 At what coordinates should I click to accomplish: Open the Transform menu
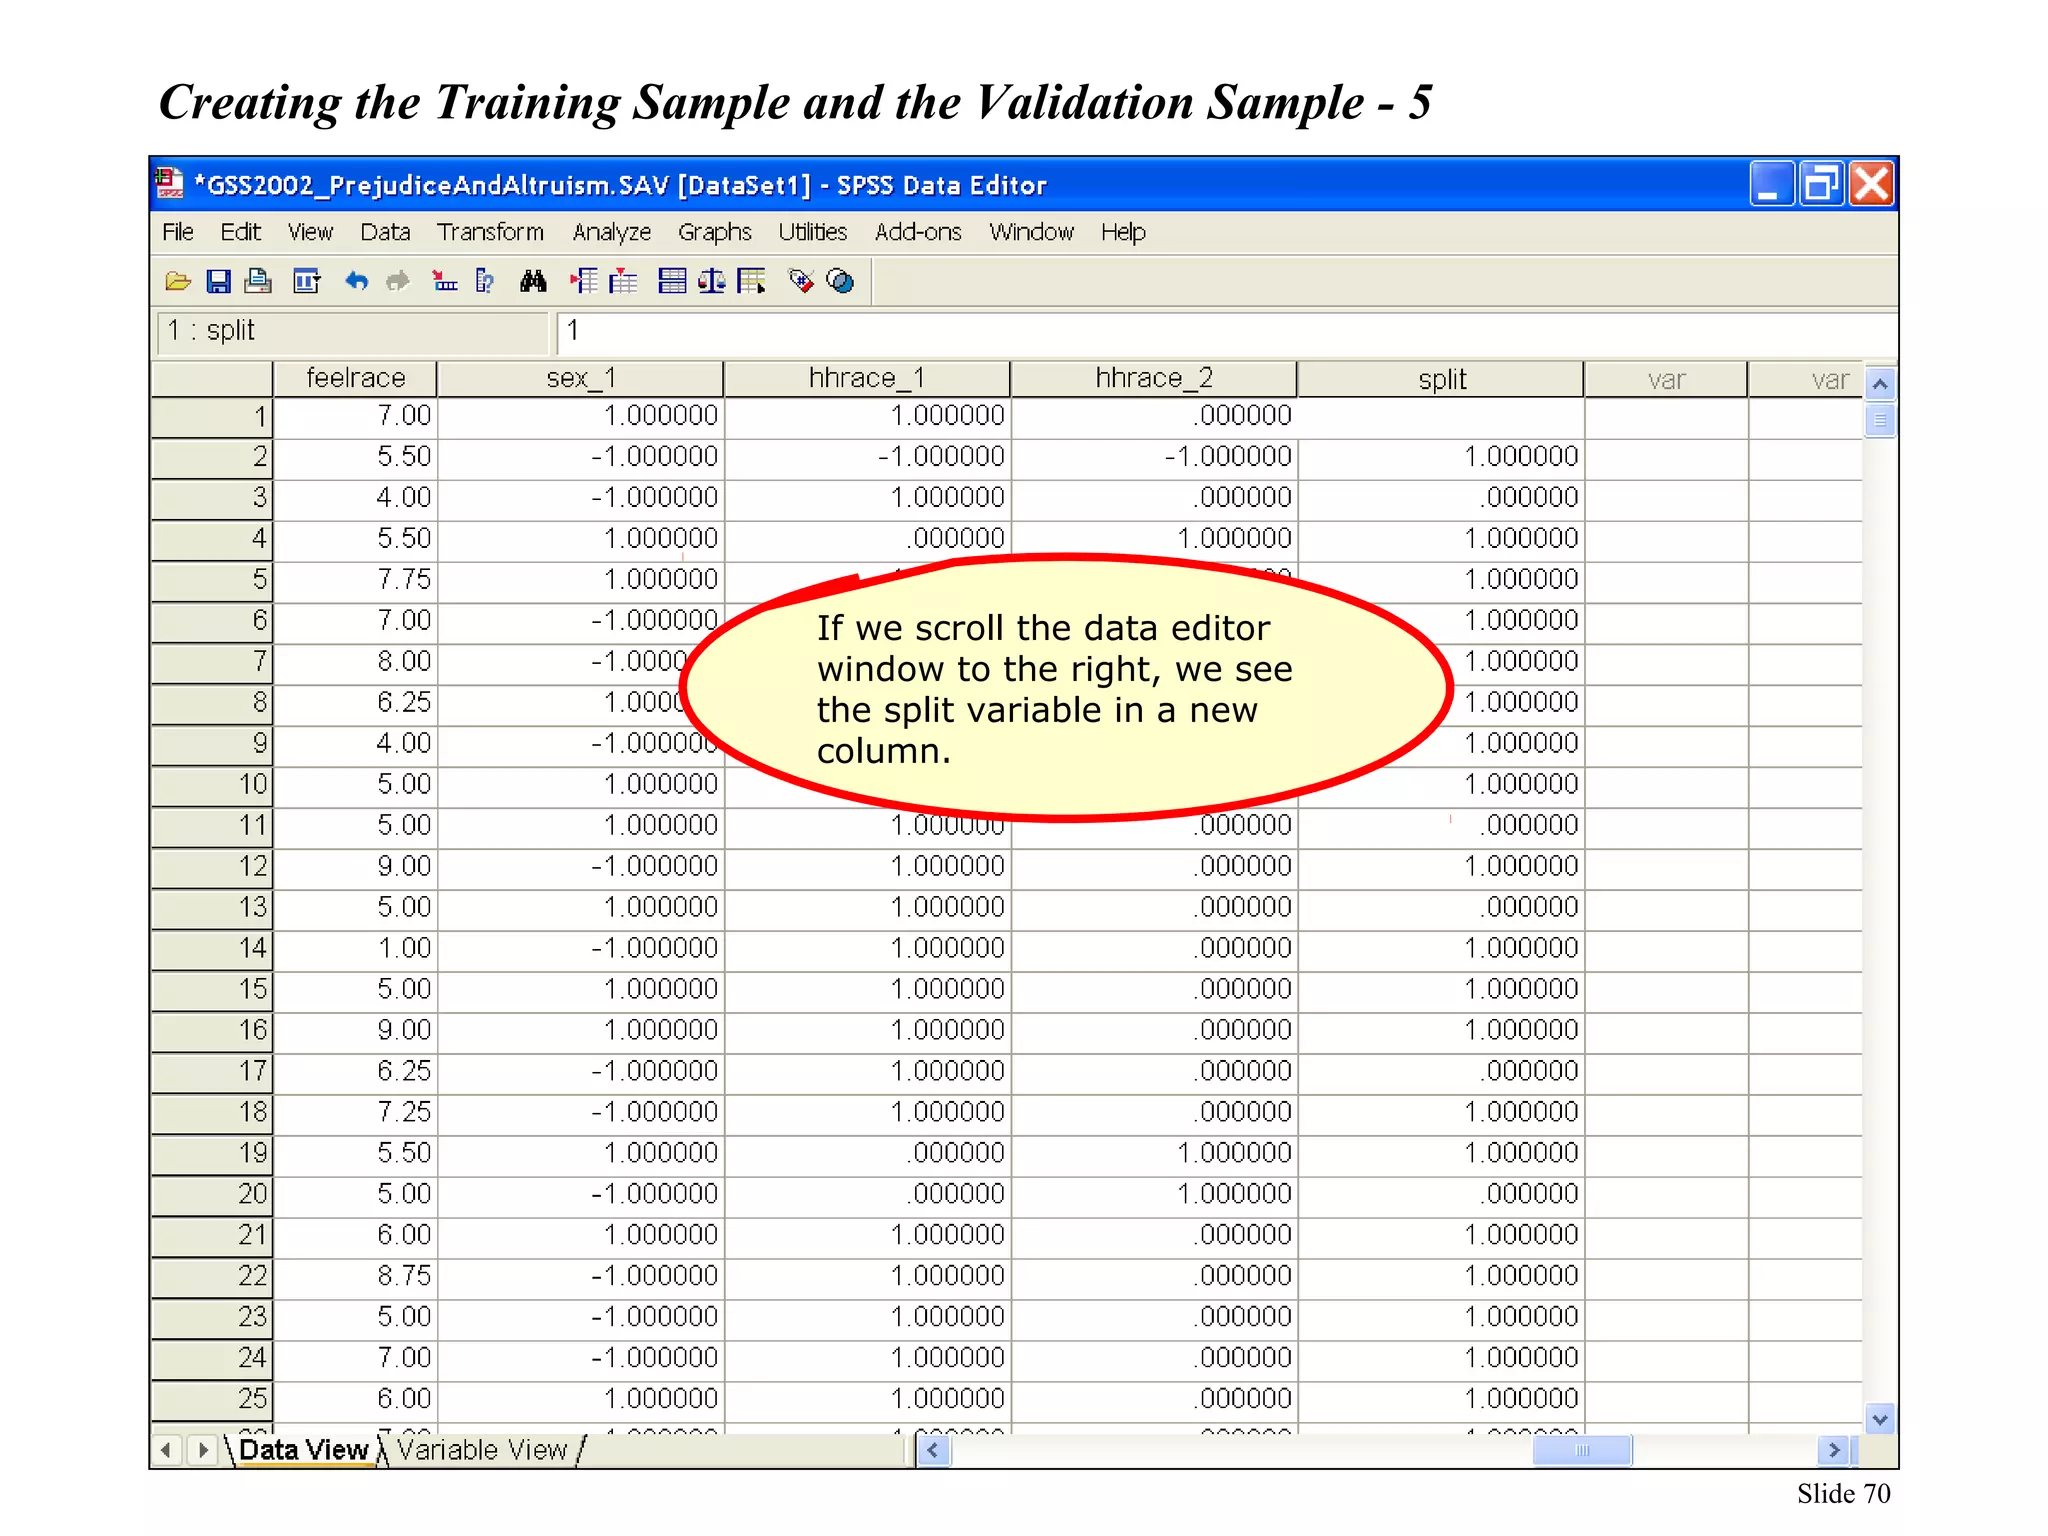490,232
